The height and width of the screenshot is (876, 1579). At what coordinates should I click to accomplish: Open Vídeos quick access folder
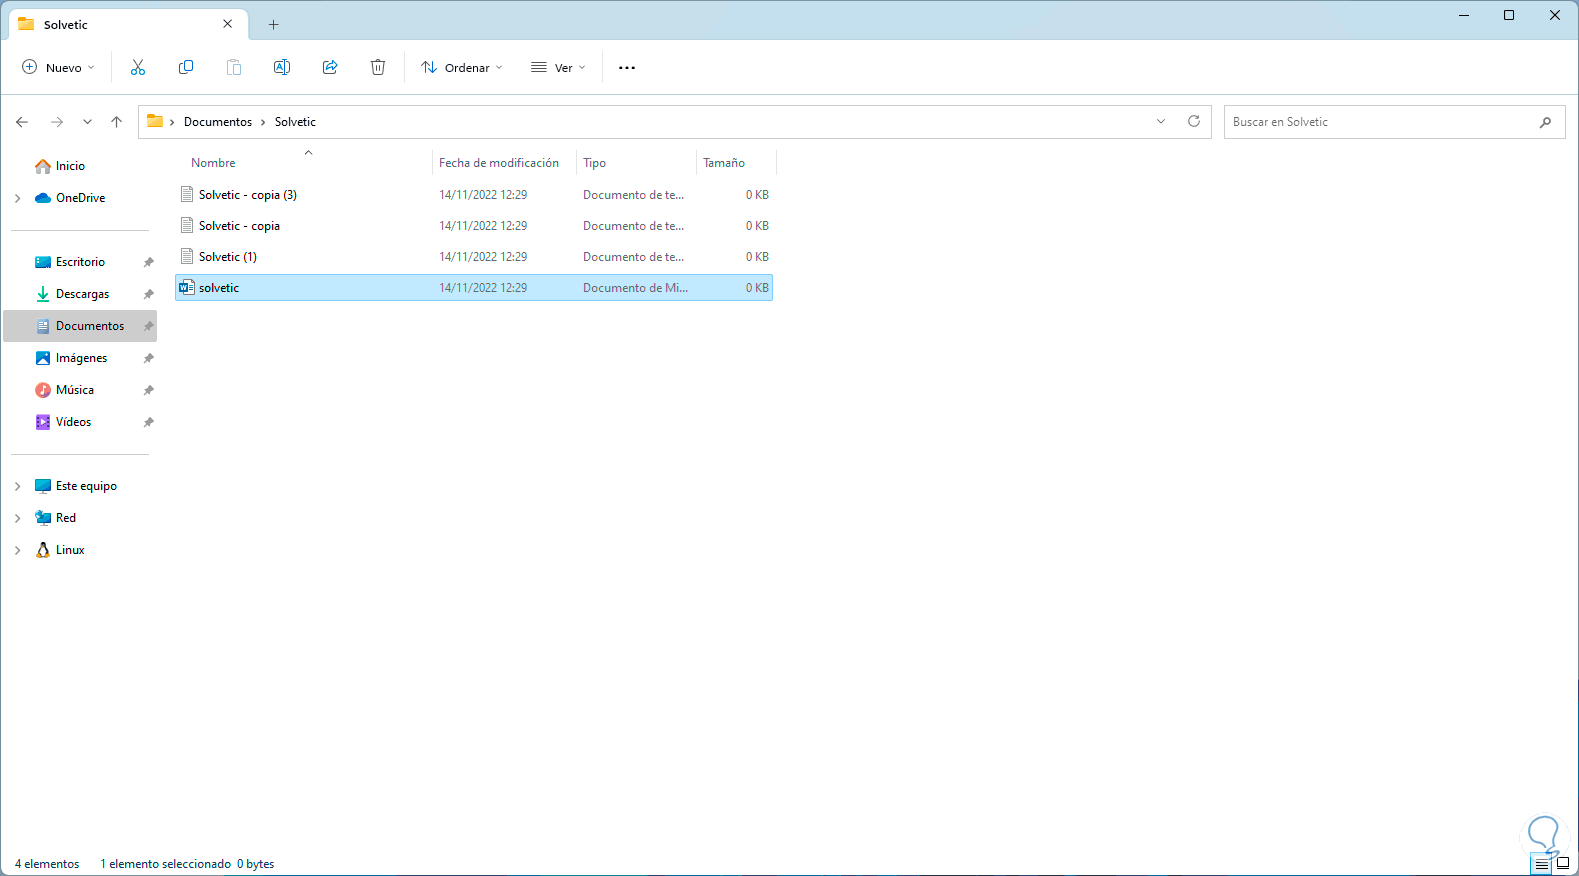73,422
